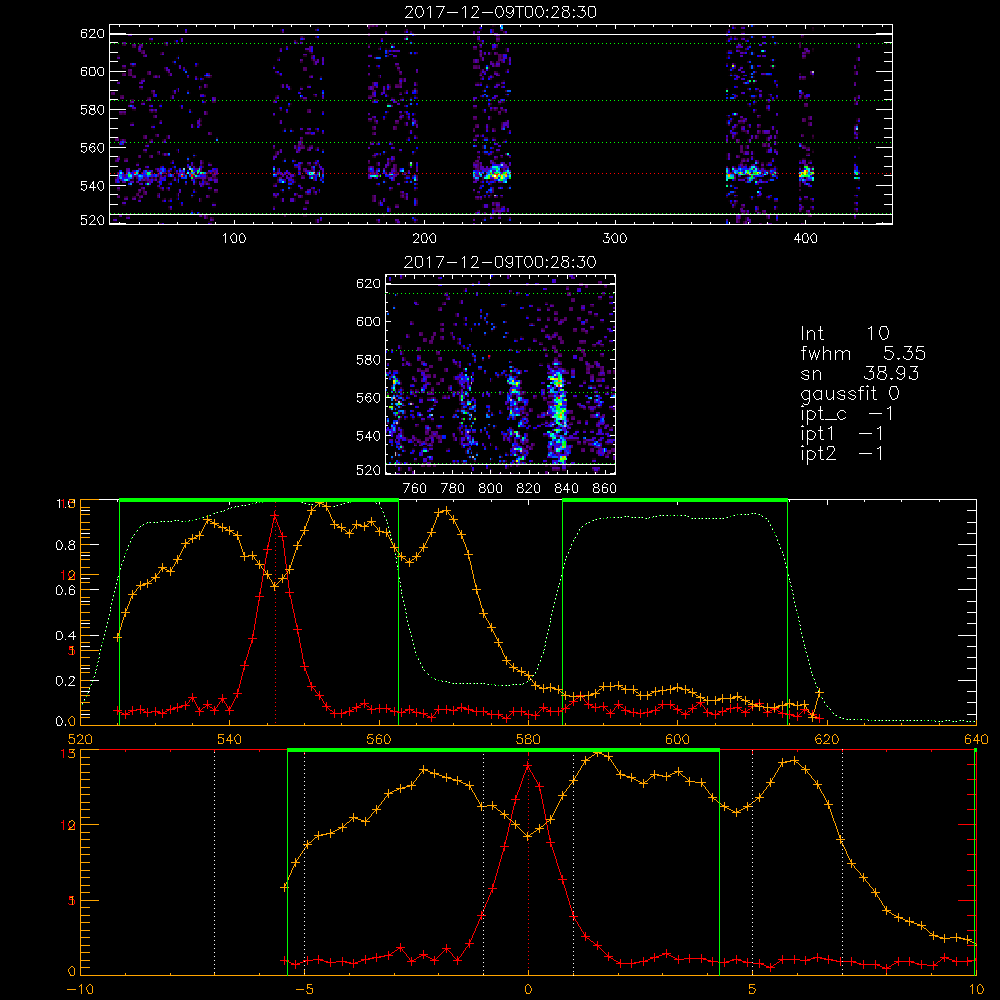This screenshot has height=1000, width=1000.
Task: Click the top plot title 2017-12-09T00:28:30
Action: pos(501,12)
